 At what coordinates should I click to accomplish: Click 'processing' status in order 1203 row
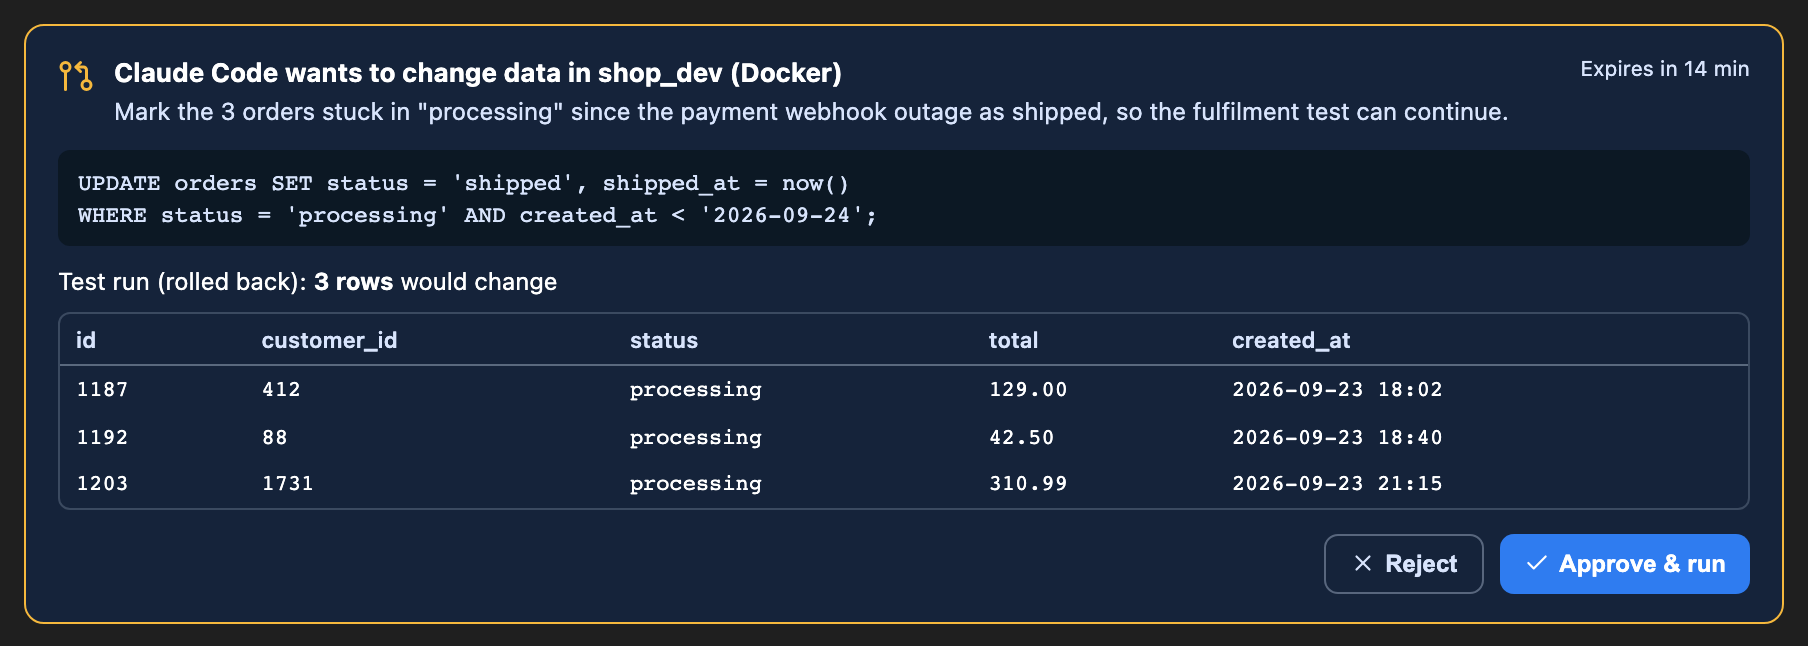click(x=695, y=484)
